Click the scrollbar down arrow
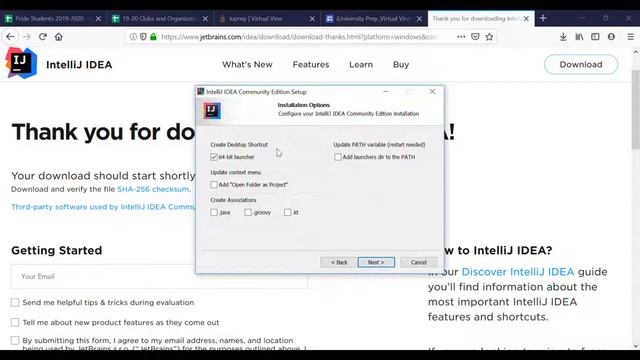The height and width of the screenshot is (360, 640). click(636, 346)
